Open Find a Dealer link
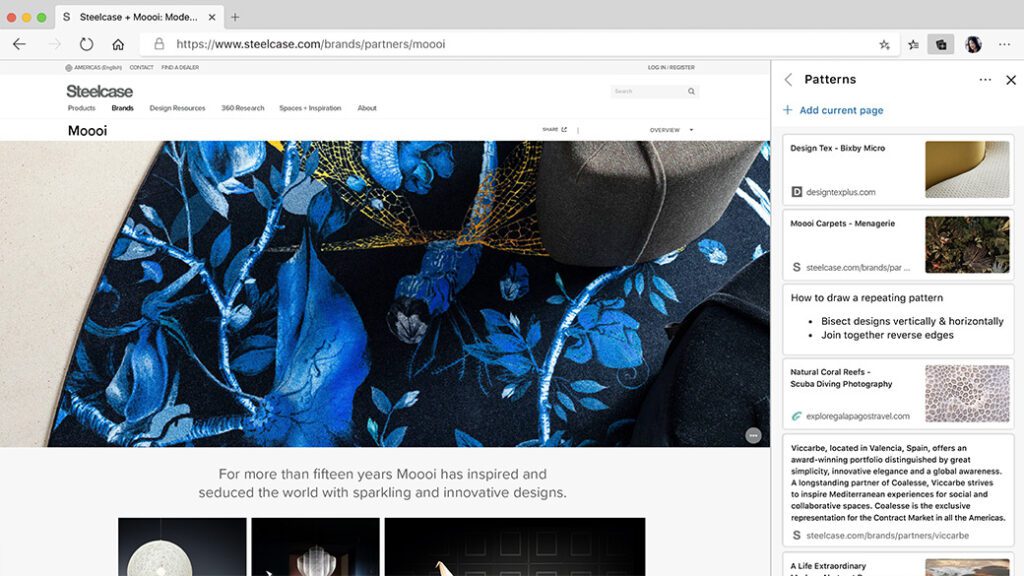Image resolution: width=1024 pixels, height=576 pixels. tap(180, 67)
